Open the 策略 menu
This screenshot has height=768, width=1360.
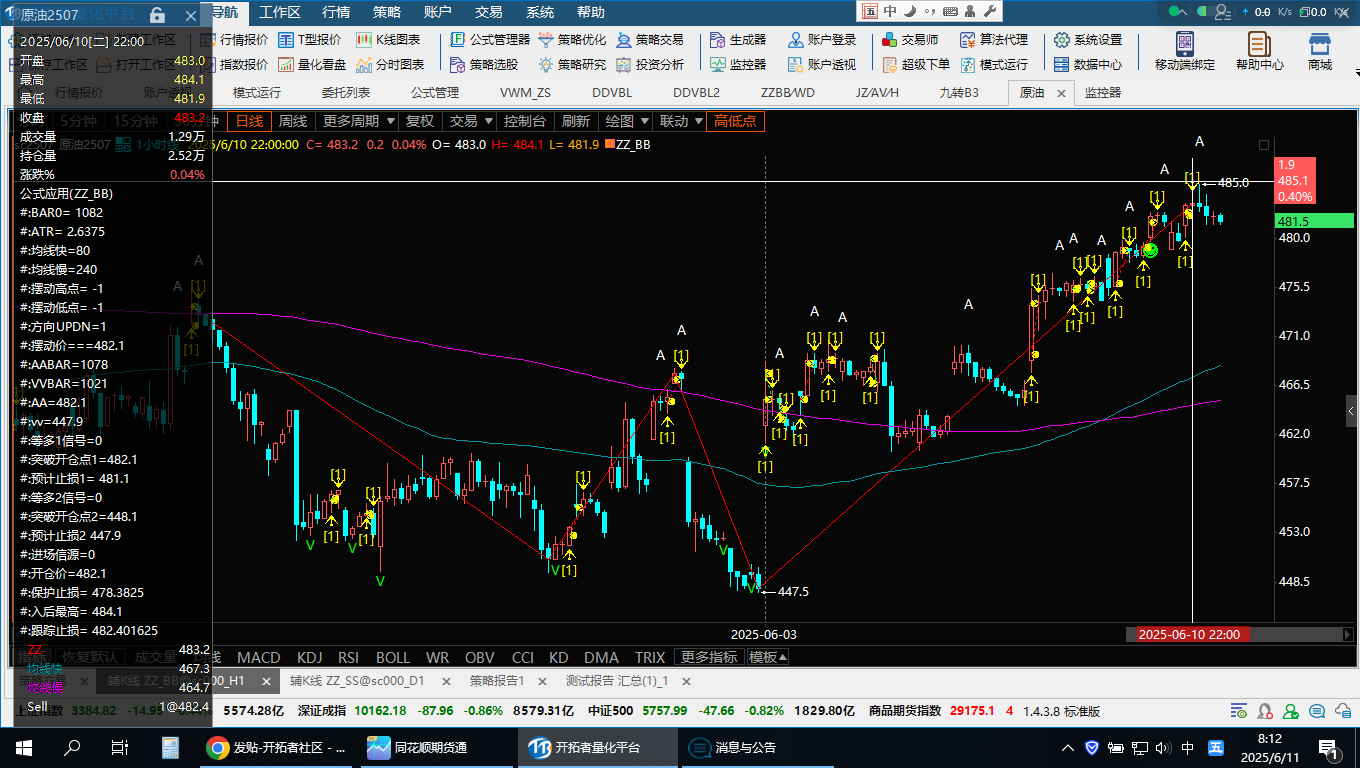coord(387,13)
